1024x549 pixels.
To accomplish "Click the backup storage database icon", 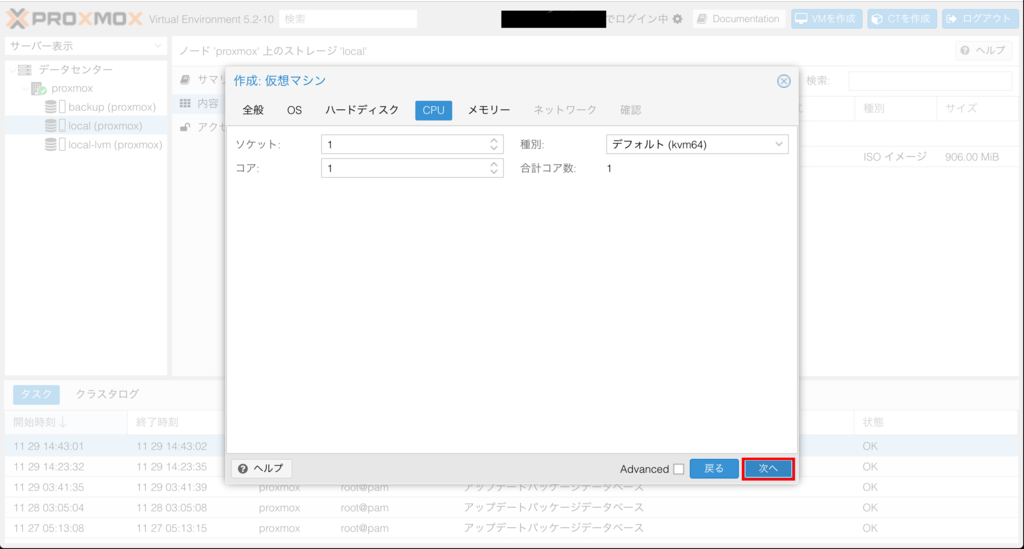I will [x=50, y=107].
